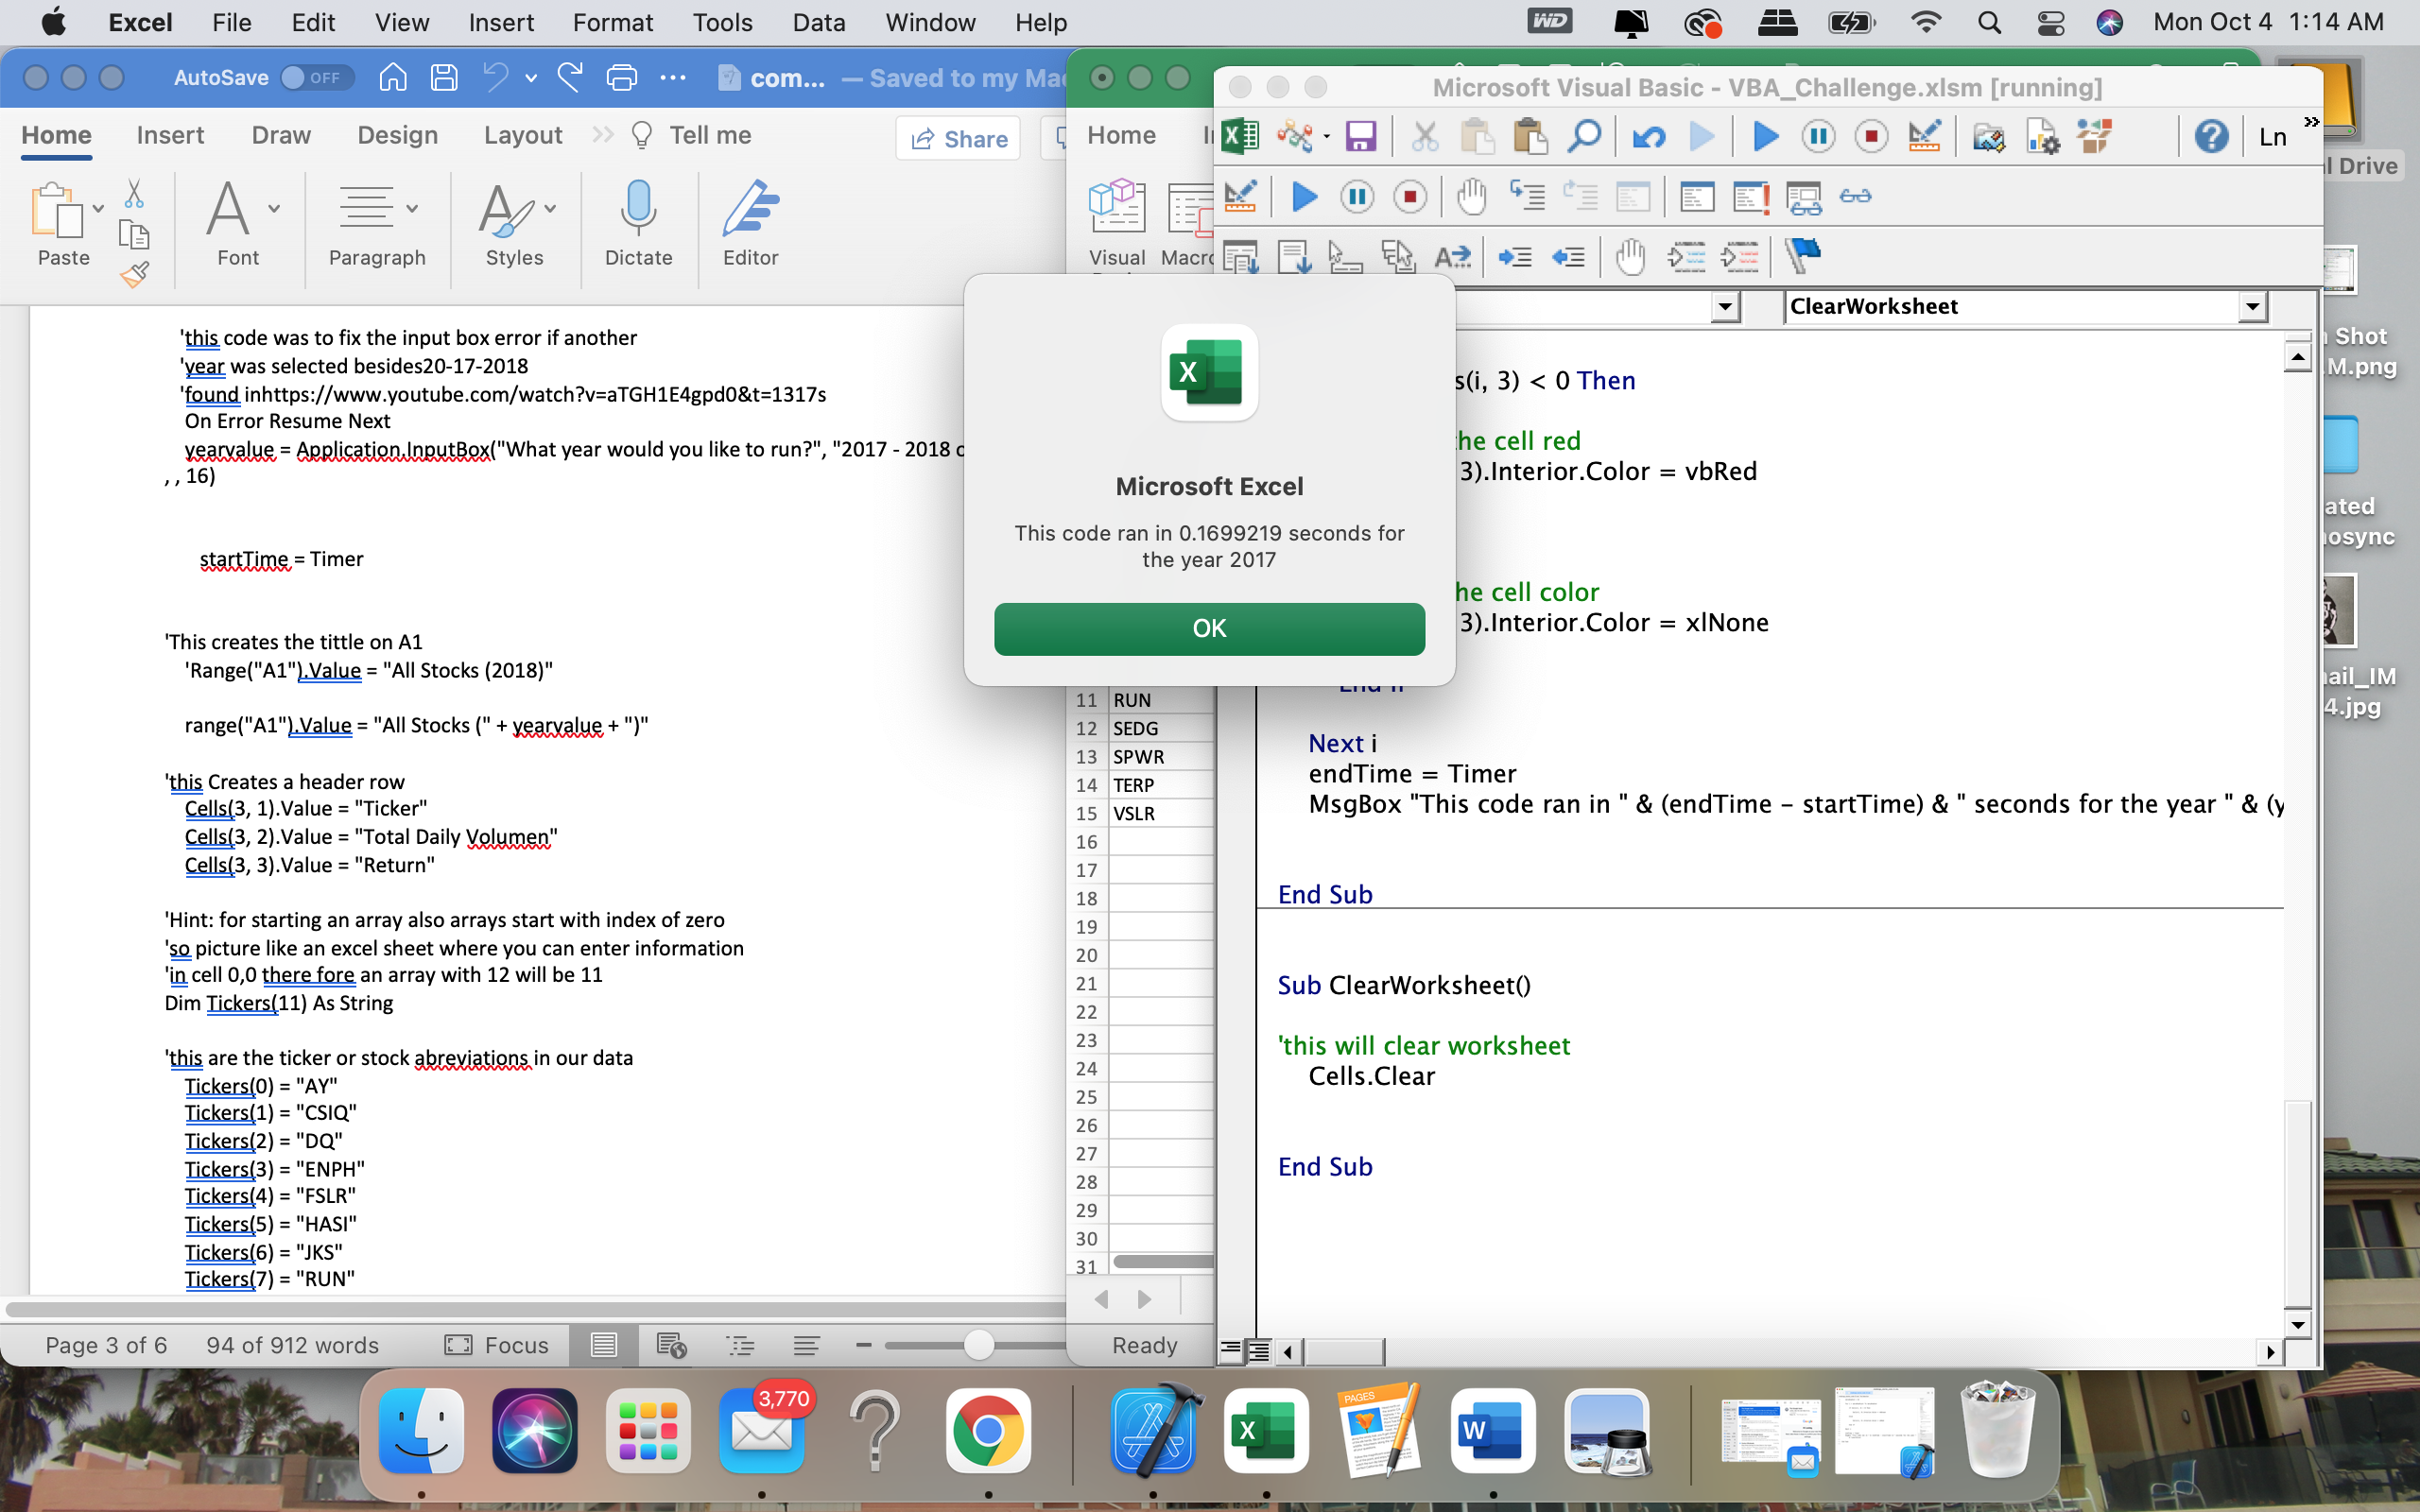Viewport: 2420px width, 1512px height.
Task: Click the Run macro play icon in VBA toolbar
Action: (x=1765, y=136)
